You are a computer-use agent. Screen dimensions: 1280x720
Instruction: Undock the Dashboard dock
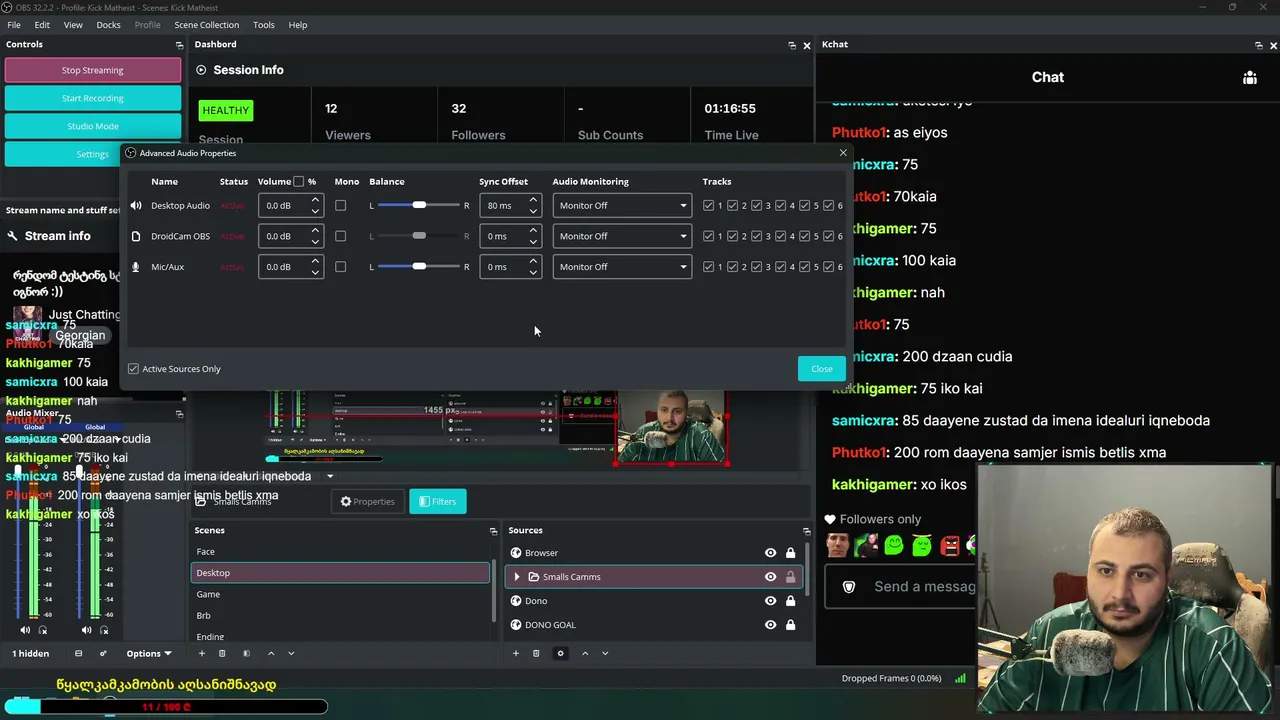pyautogui.click(x=792, y=45)
